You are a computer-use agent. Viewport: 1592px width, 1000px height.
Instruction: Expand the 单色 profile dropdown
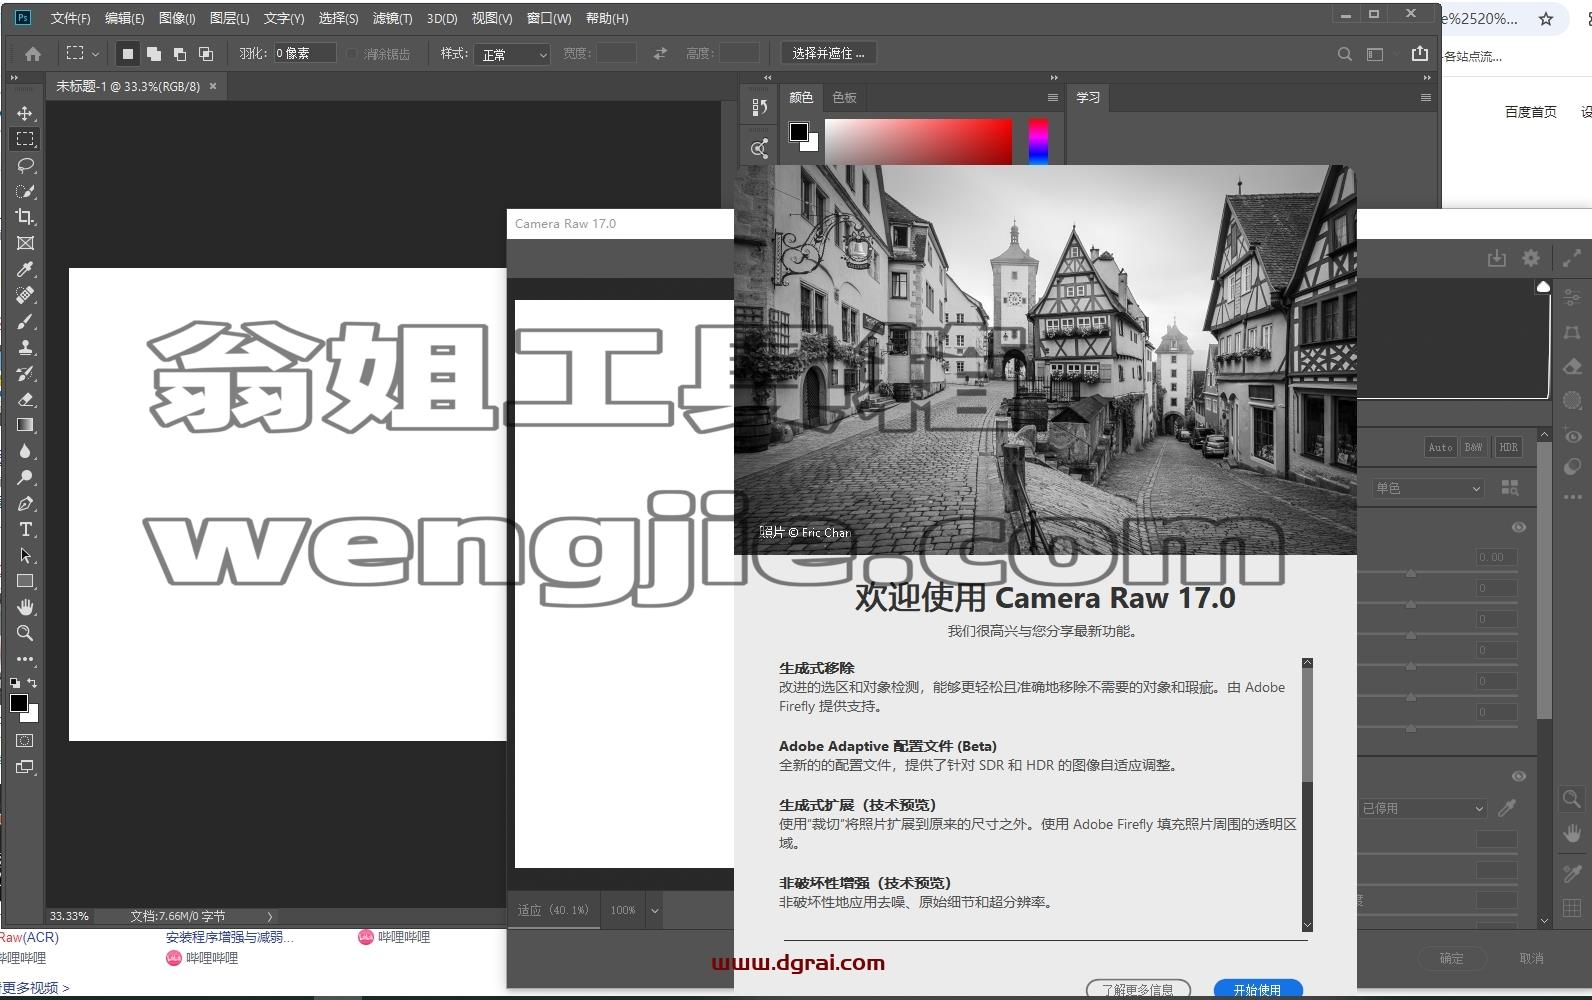click(1428, 488)
